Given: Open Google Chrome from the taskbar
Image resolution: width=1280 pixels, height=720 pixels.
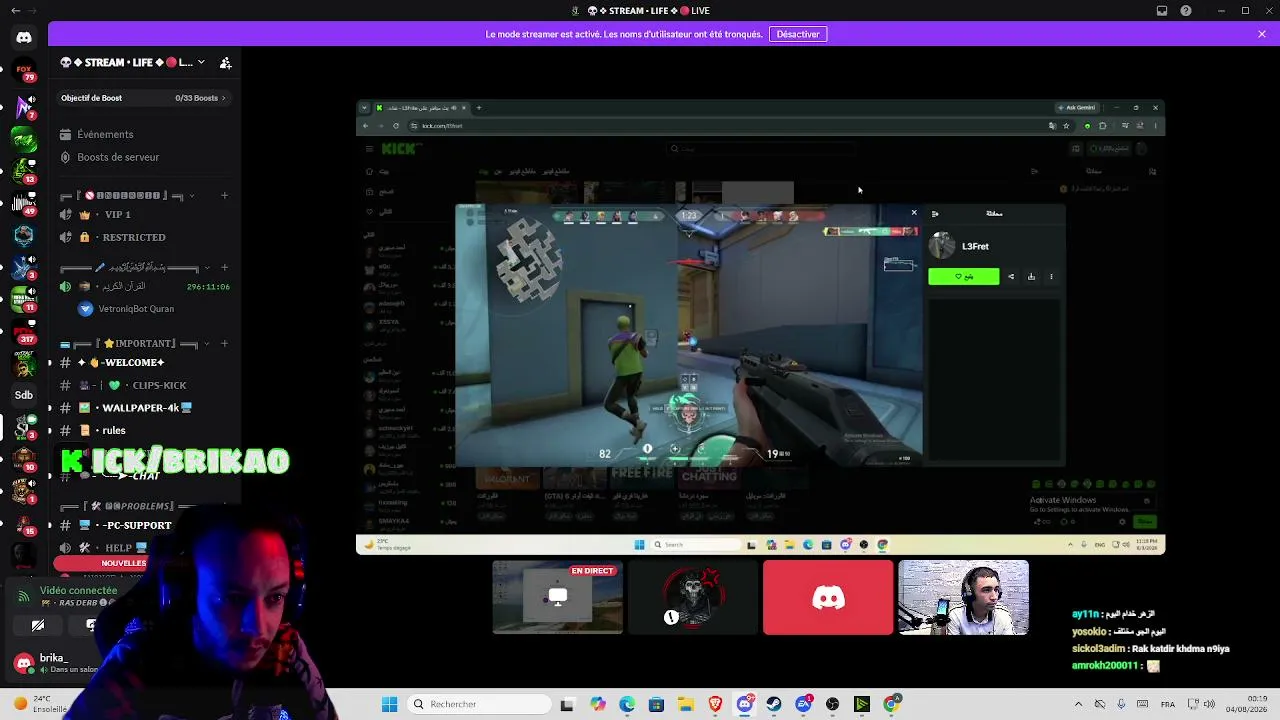Looking at the screenshot, I should pos(892,704).
